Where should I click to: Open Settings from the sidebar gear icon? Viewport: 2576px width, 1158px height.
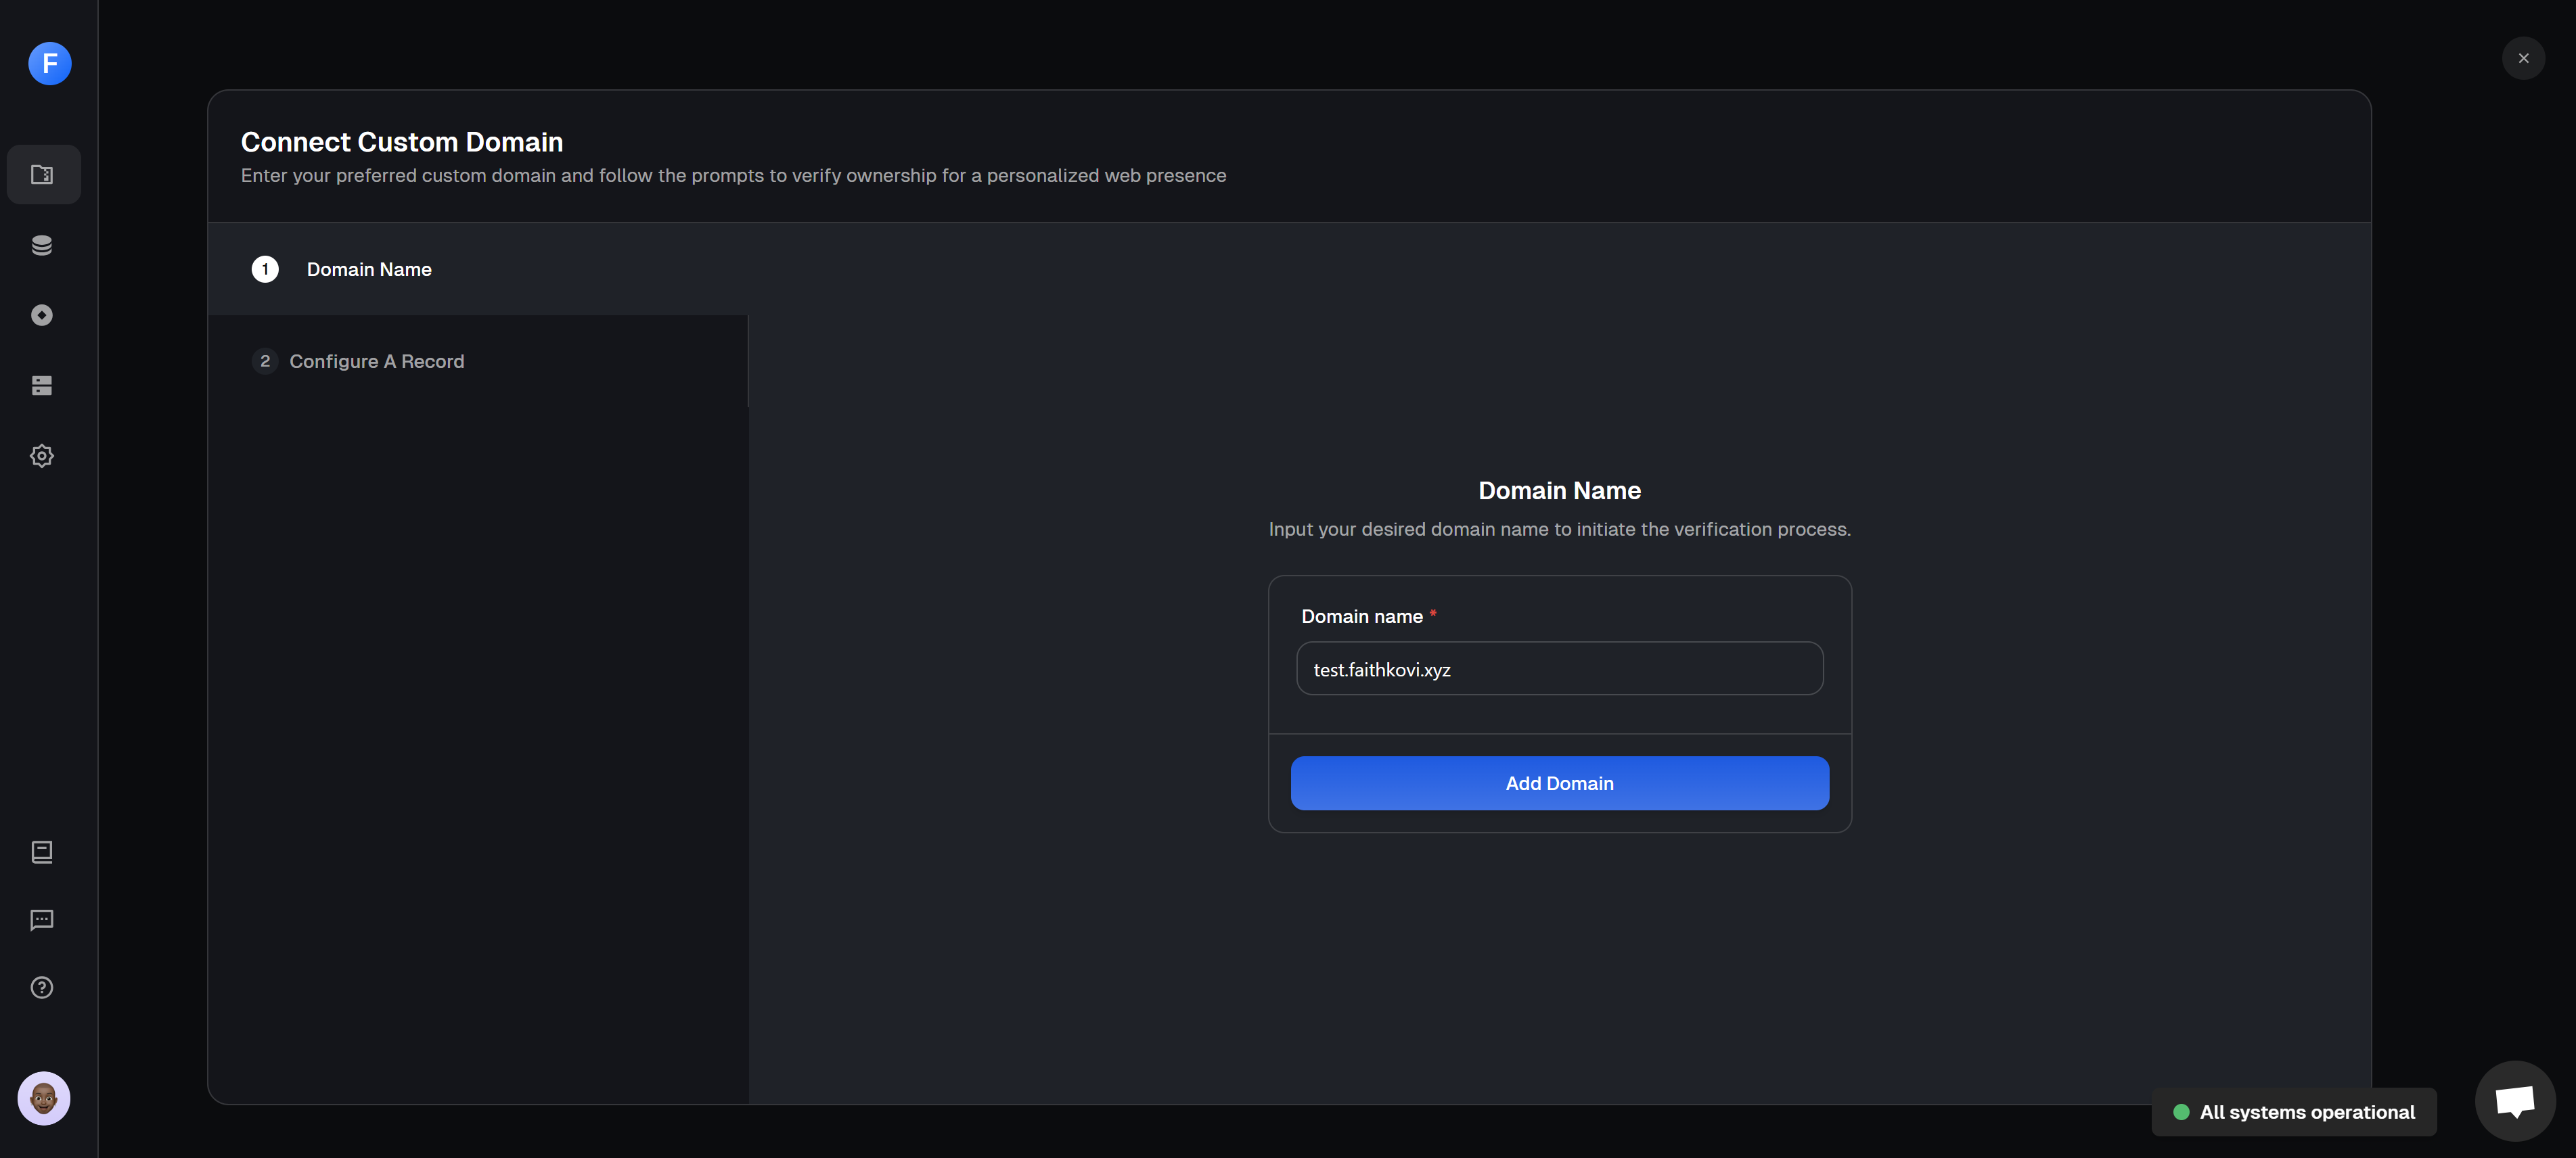[41, 455]
